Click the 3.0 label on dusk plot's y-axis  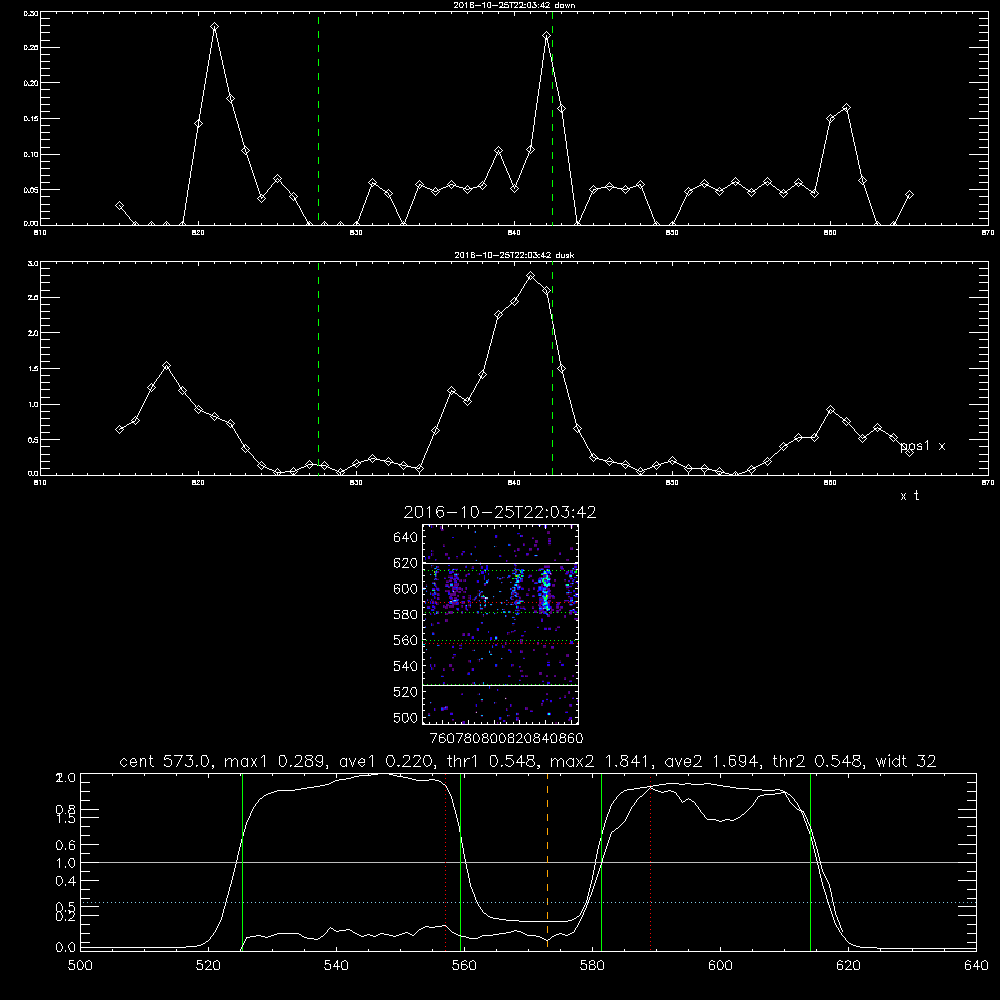point(33,263)
